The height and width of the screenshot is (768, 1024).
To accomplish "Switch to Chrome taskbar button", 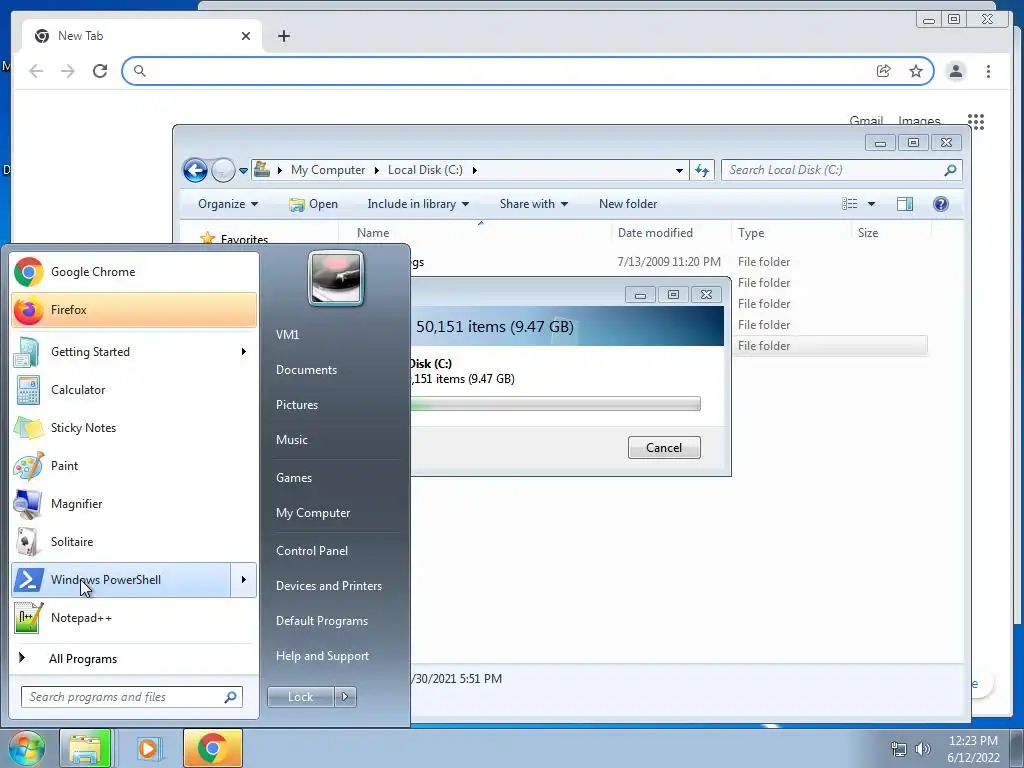I will pyautogui.click(x=212, y=748).
